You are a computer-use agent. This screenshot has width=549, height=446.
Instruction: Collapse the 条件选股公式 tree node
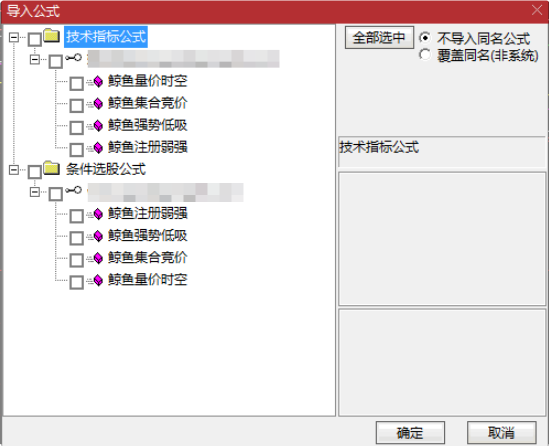[x=14, y=170]
